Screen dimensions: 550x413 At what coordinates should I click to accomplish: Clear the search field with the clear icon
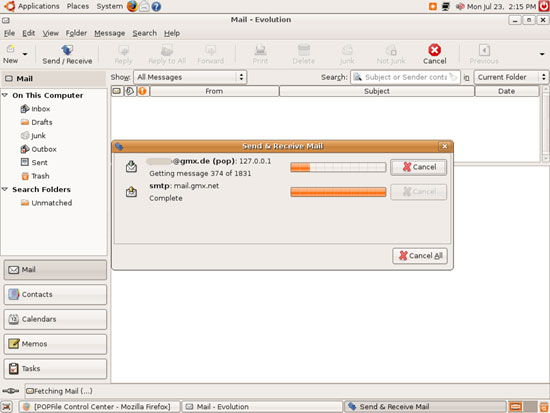point(453,77)
